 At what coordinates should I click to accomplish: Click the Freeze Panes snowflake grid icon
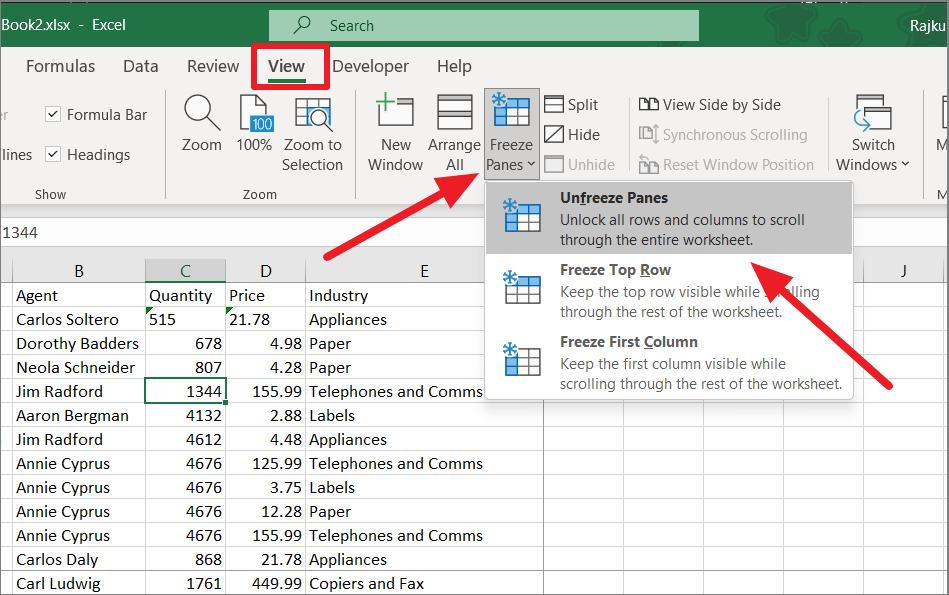tap(511, 113)
